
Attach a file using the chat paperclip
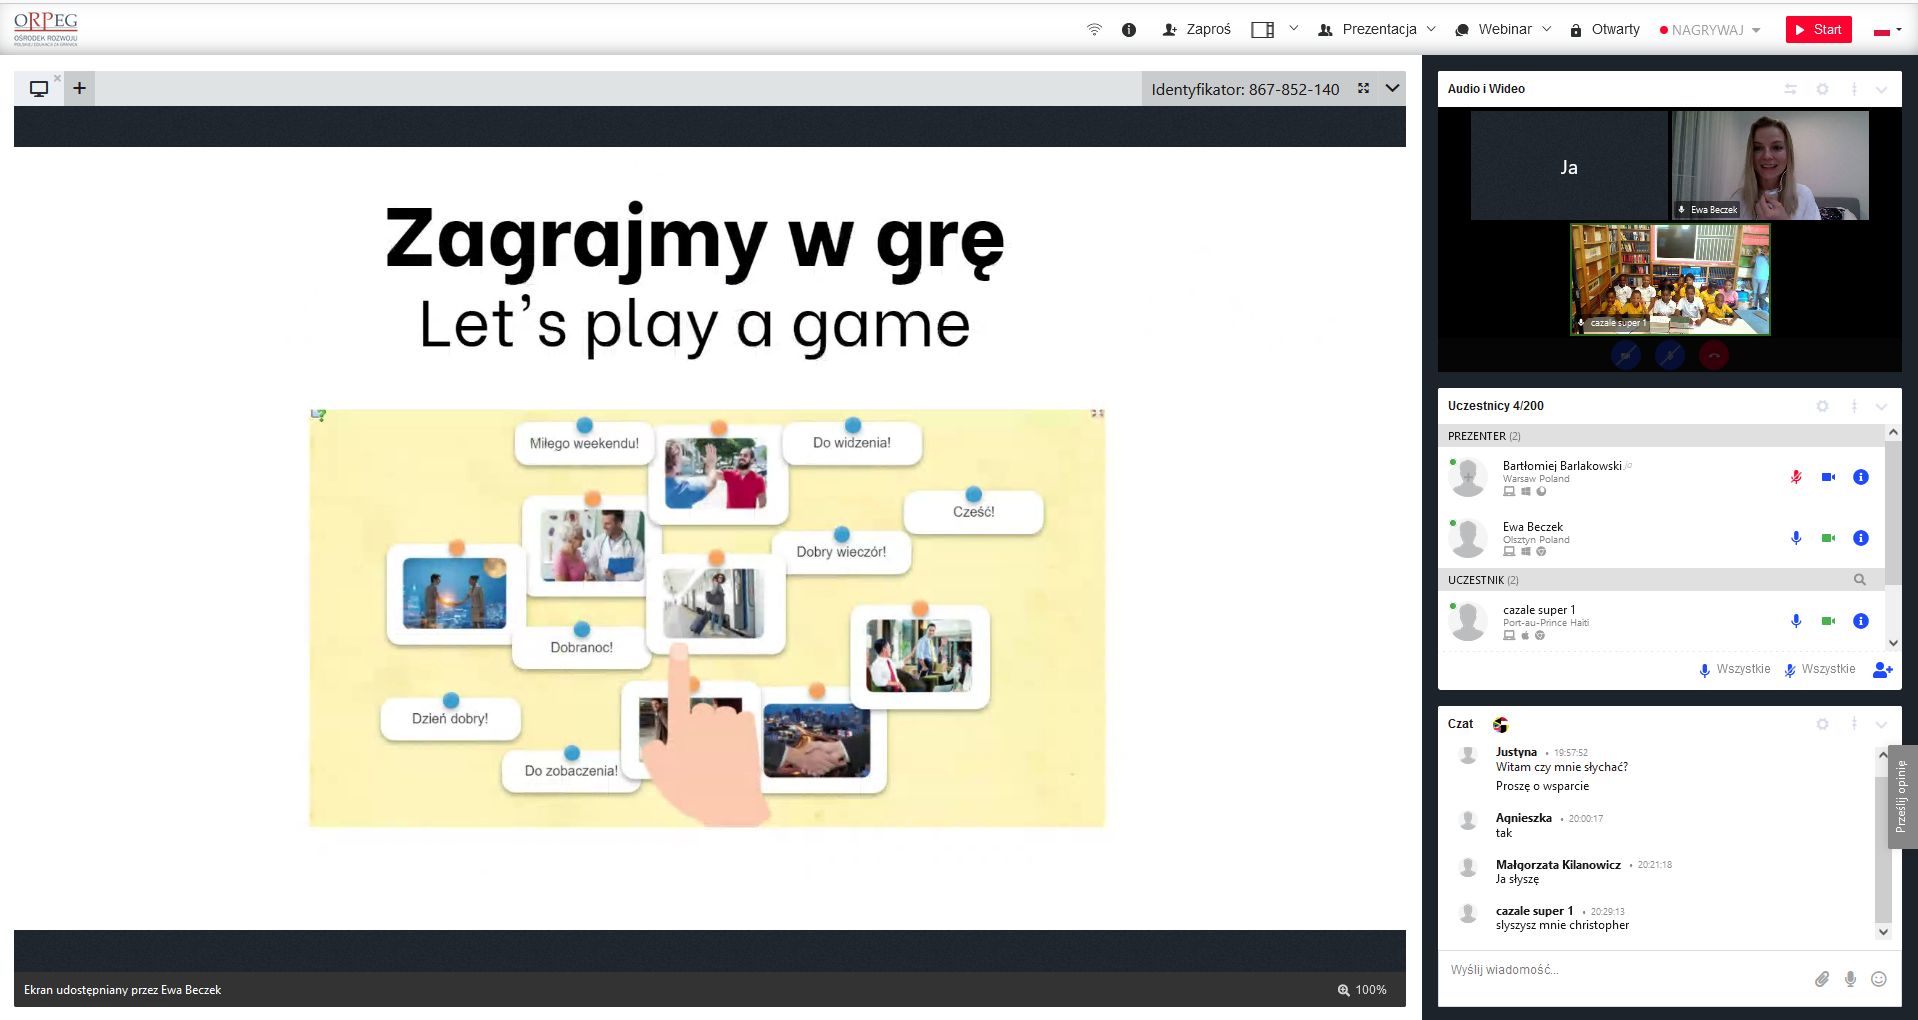tap(1822, 979)
